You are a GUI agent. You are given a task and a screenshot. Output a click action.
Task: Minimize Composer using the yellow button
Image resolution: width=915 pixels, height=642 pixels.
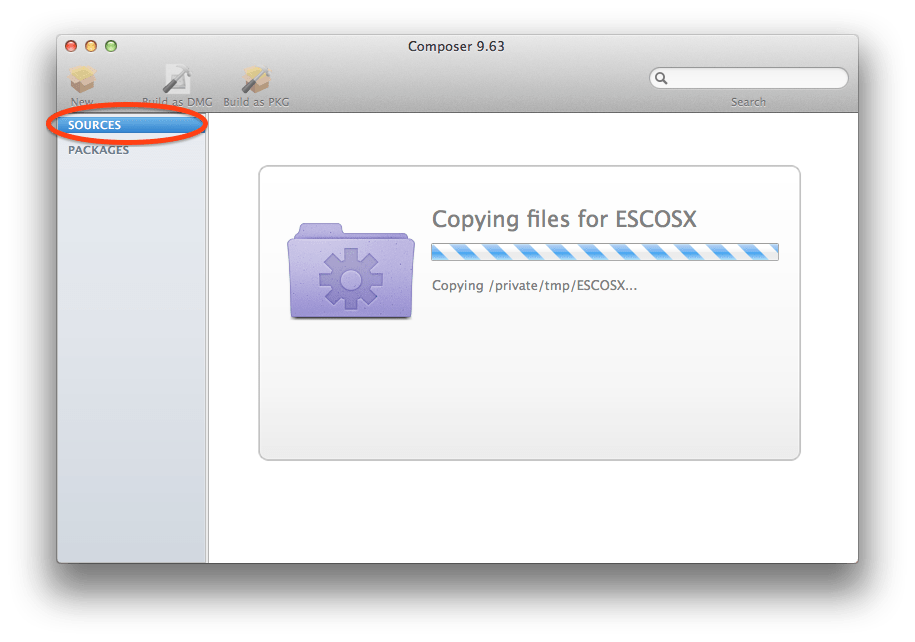[91, 46]
